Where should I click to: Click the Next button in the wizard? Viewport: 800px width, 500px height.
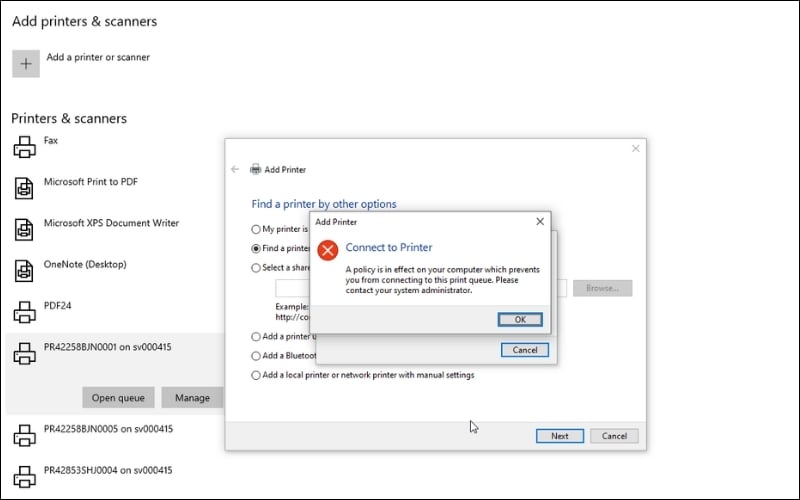pyautogui.click(x=559, y=436)
